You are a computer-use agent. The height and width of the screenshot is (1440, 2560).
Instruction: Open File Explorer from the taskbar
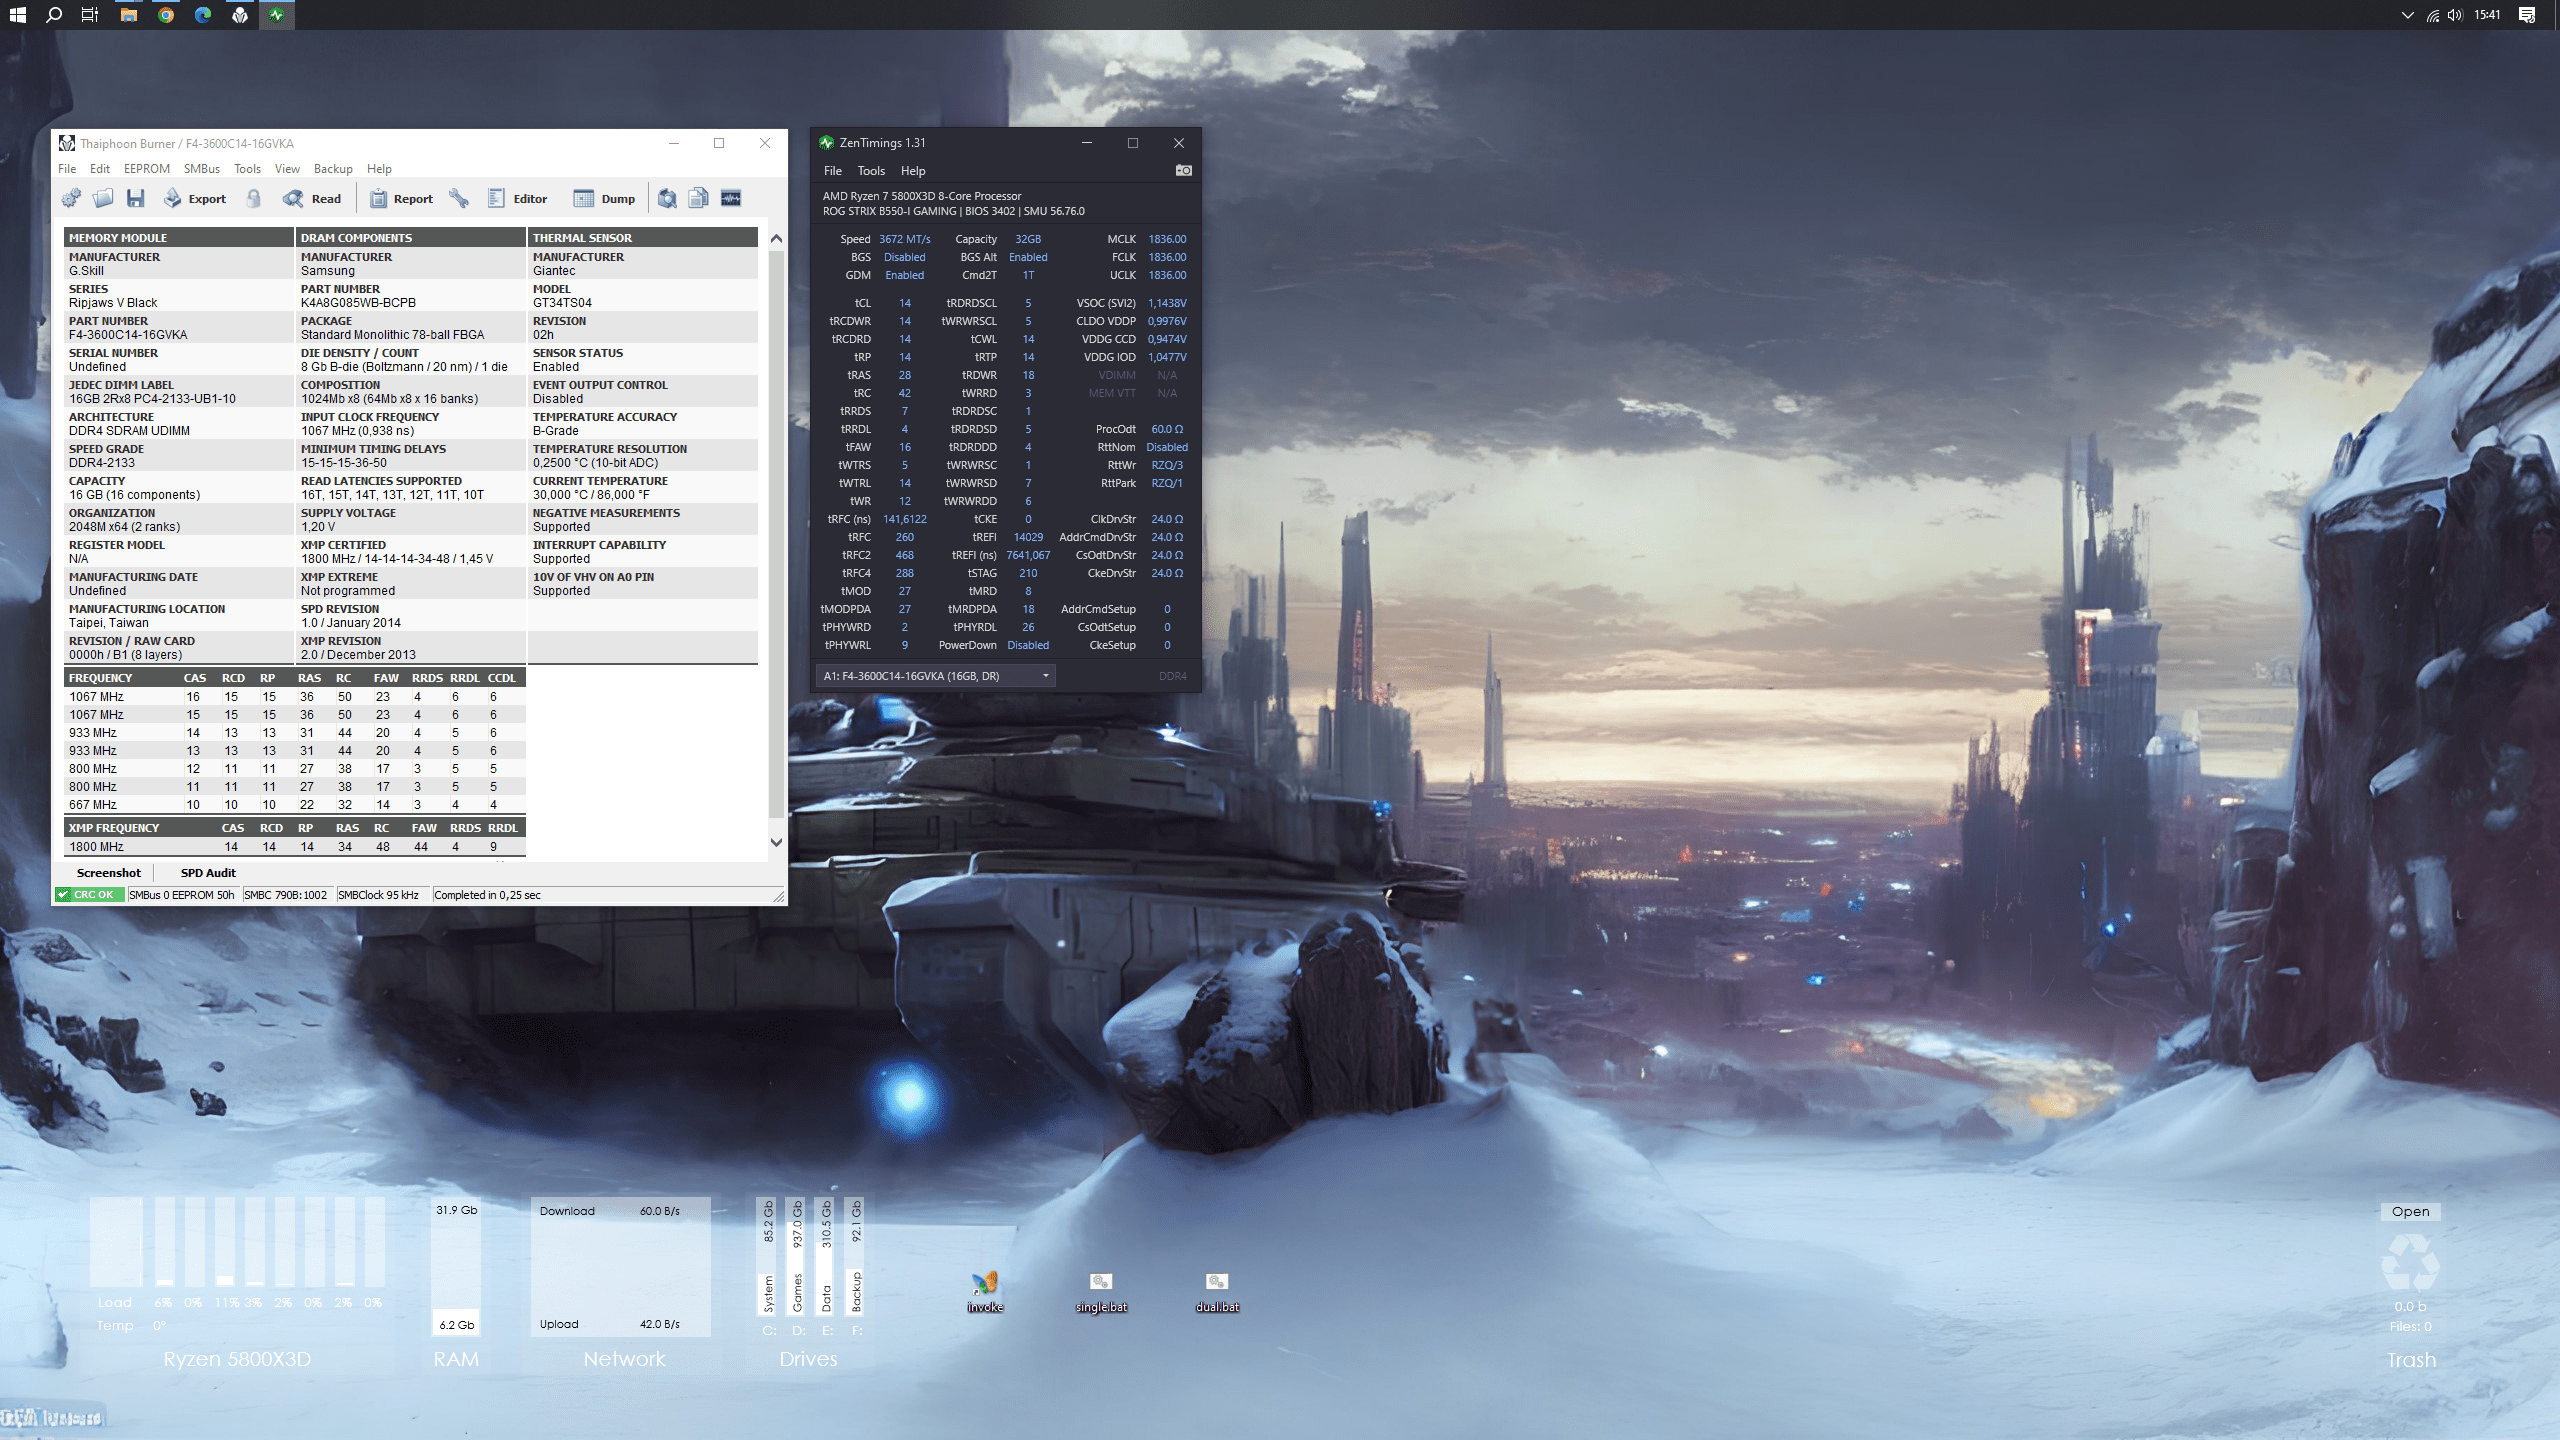point(129,15)
